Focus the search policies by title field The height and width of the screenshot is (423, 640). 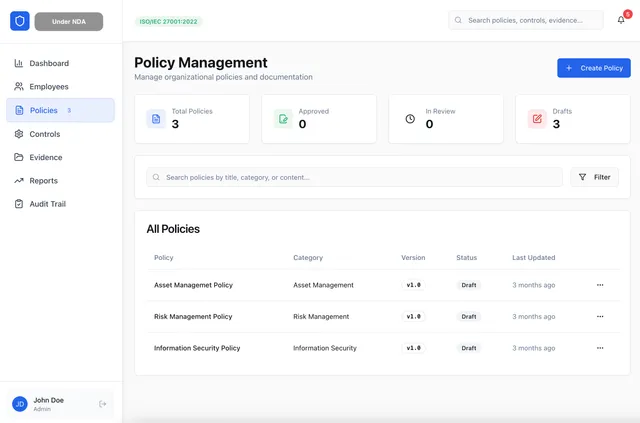point(354,177)
